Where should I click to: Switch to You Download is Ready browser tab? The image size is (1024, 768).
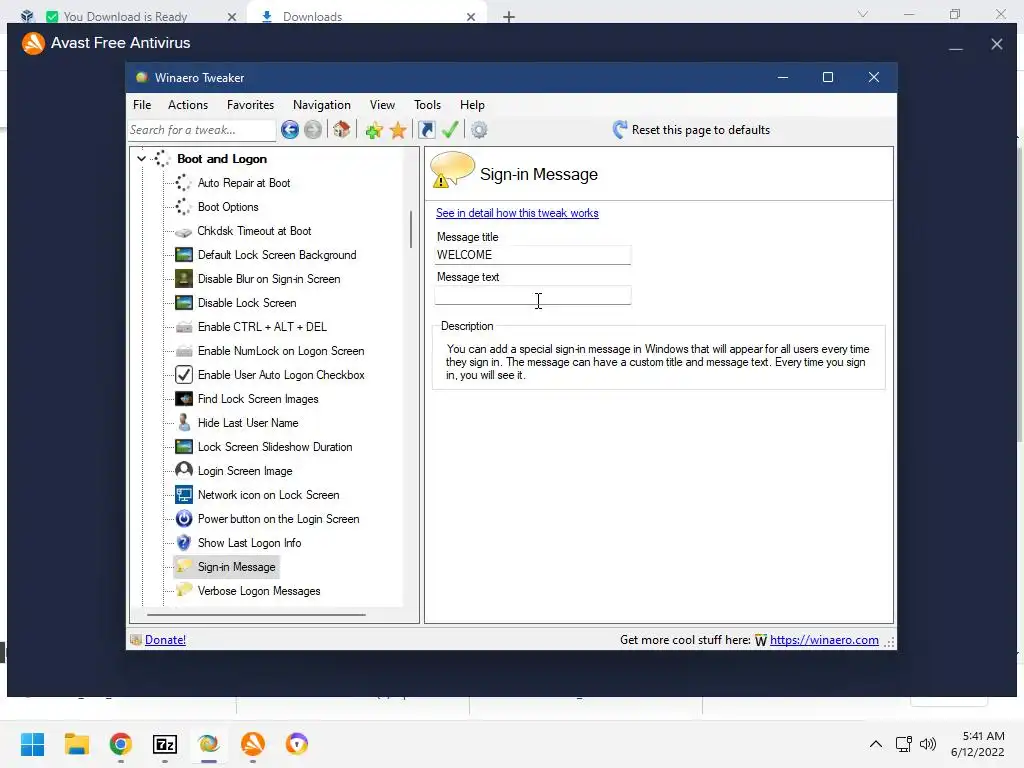tap(125, 16)
